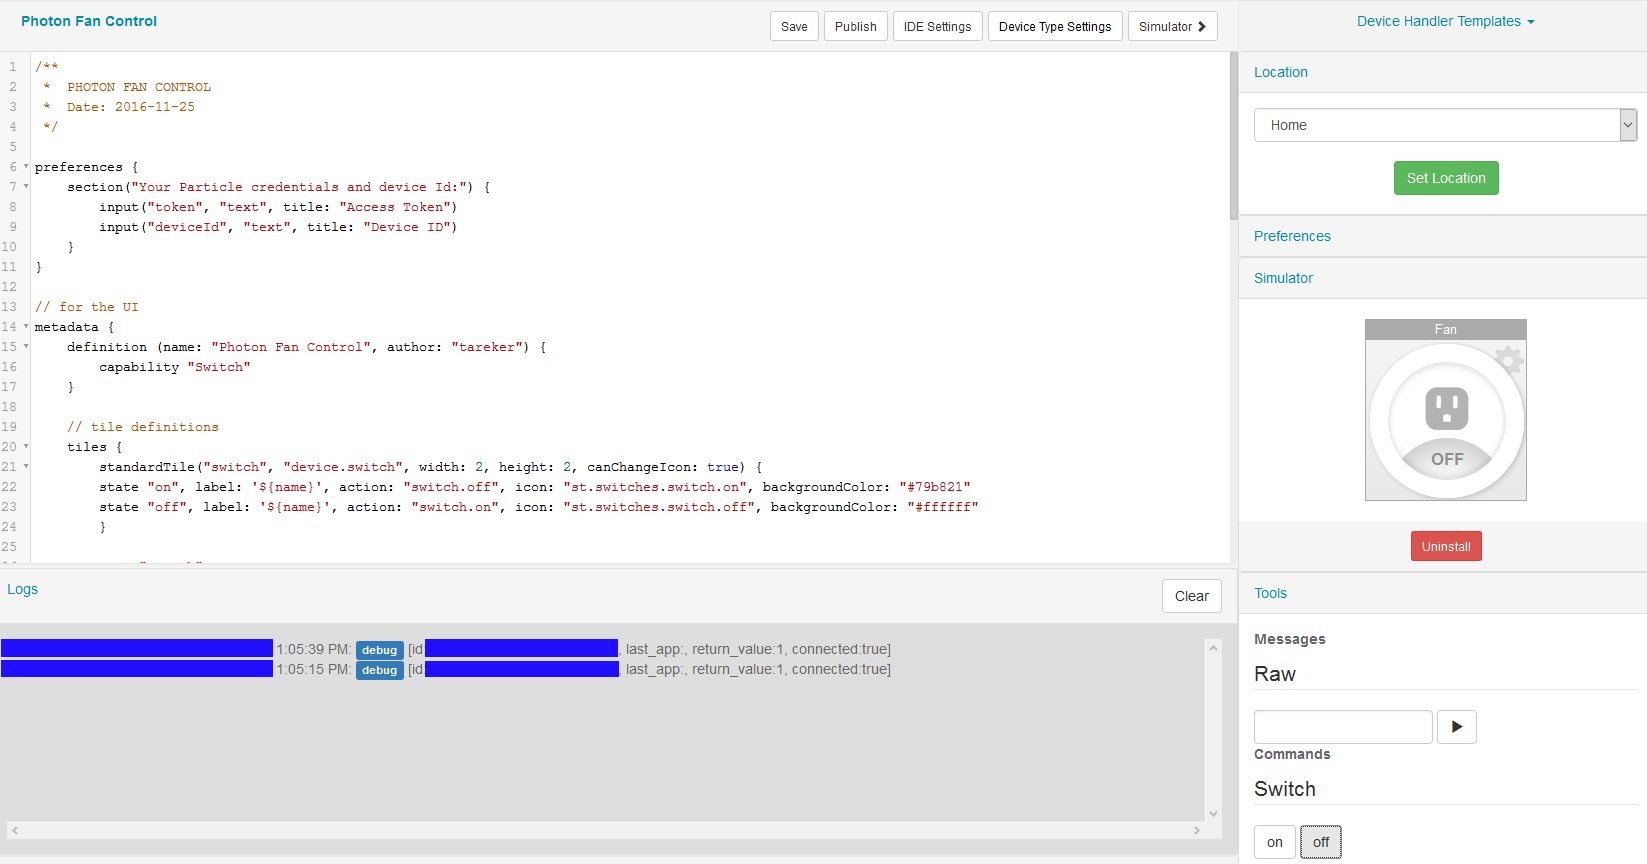This screenshot has width=1647, height=864.
Task: Open the Simulator menu button
Action: click(1172, 26)
